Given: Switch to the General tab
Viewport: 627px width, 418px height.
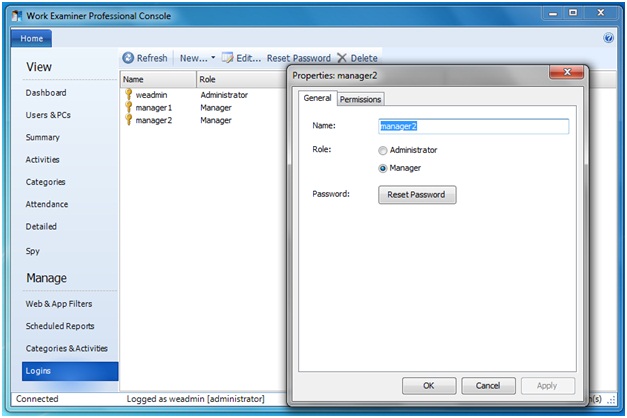Looking at the screenshot, I should (x=317, y=98).
